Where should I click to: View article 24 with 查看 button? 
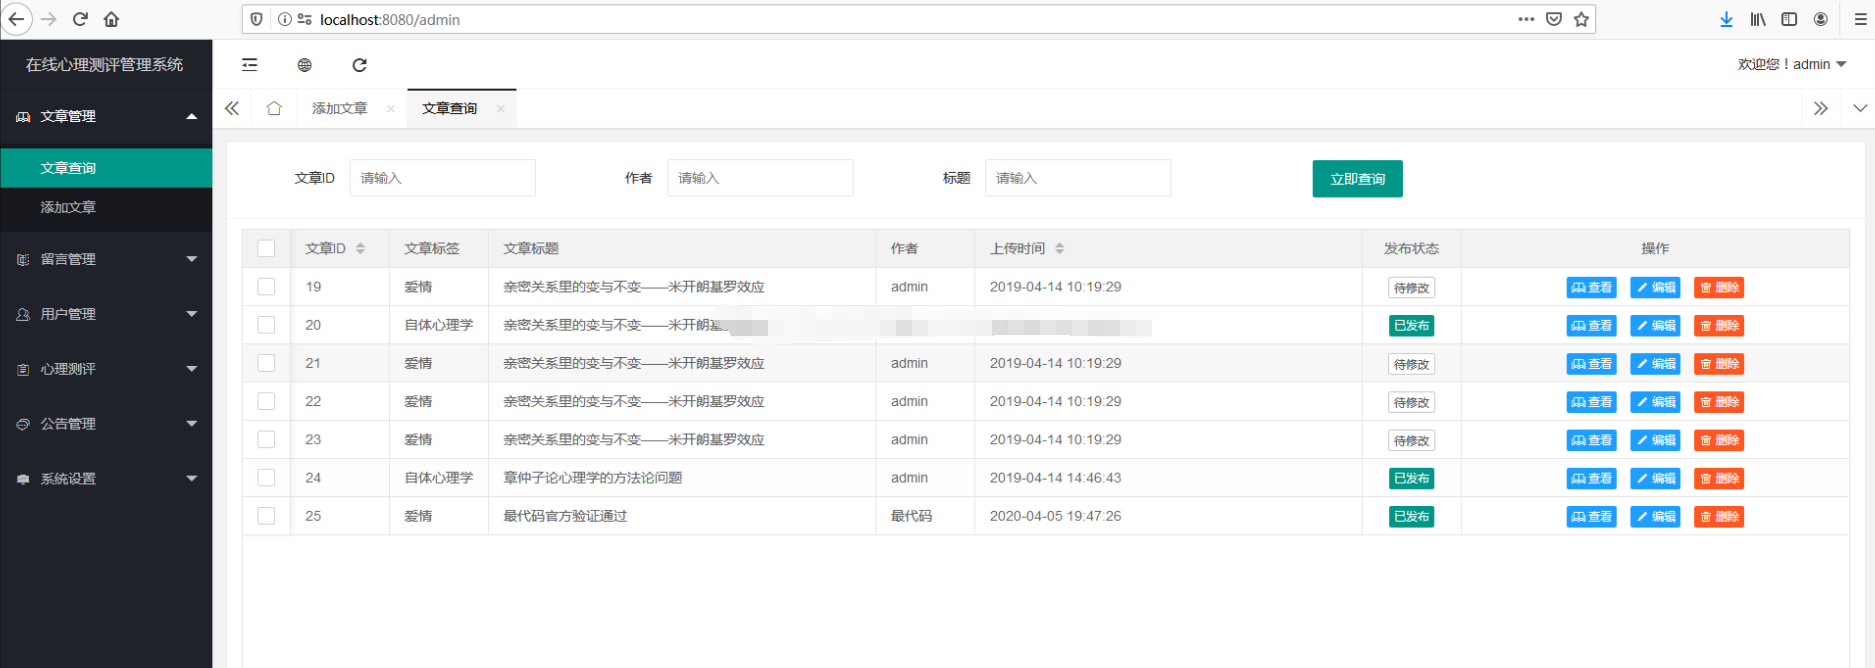(x=1591, y=478)
